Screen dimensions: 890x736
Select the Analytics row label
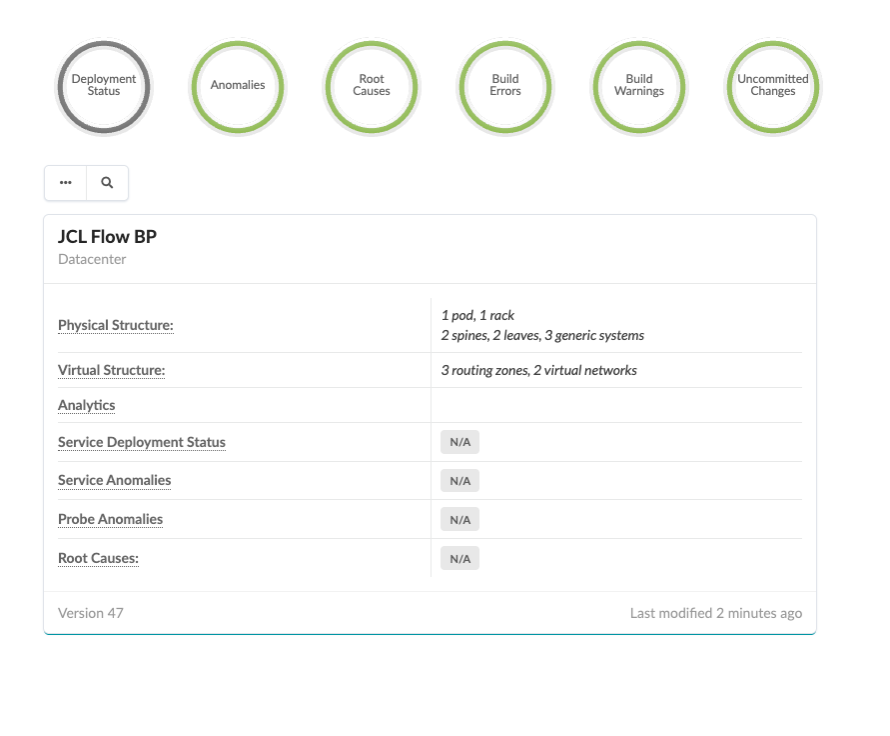(x=86, y=406)
